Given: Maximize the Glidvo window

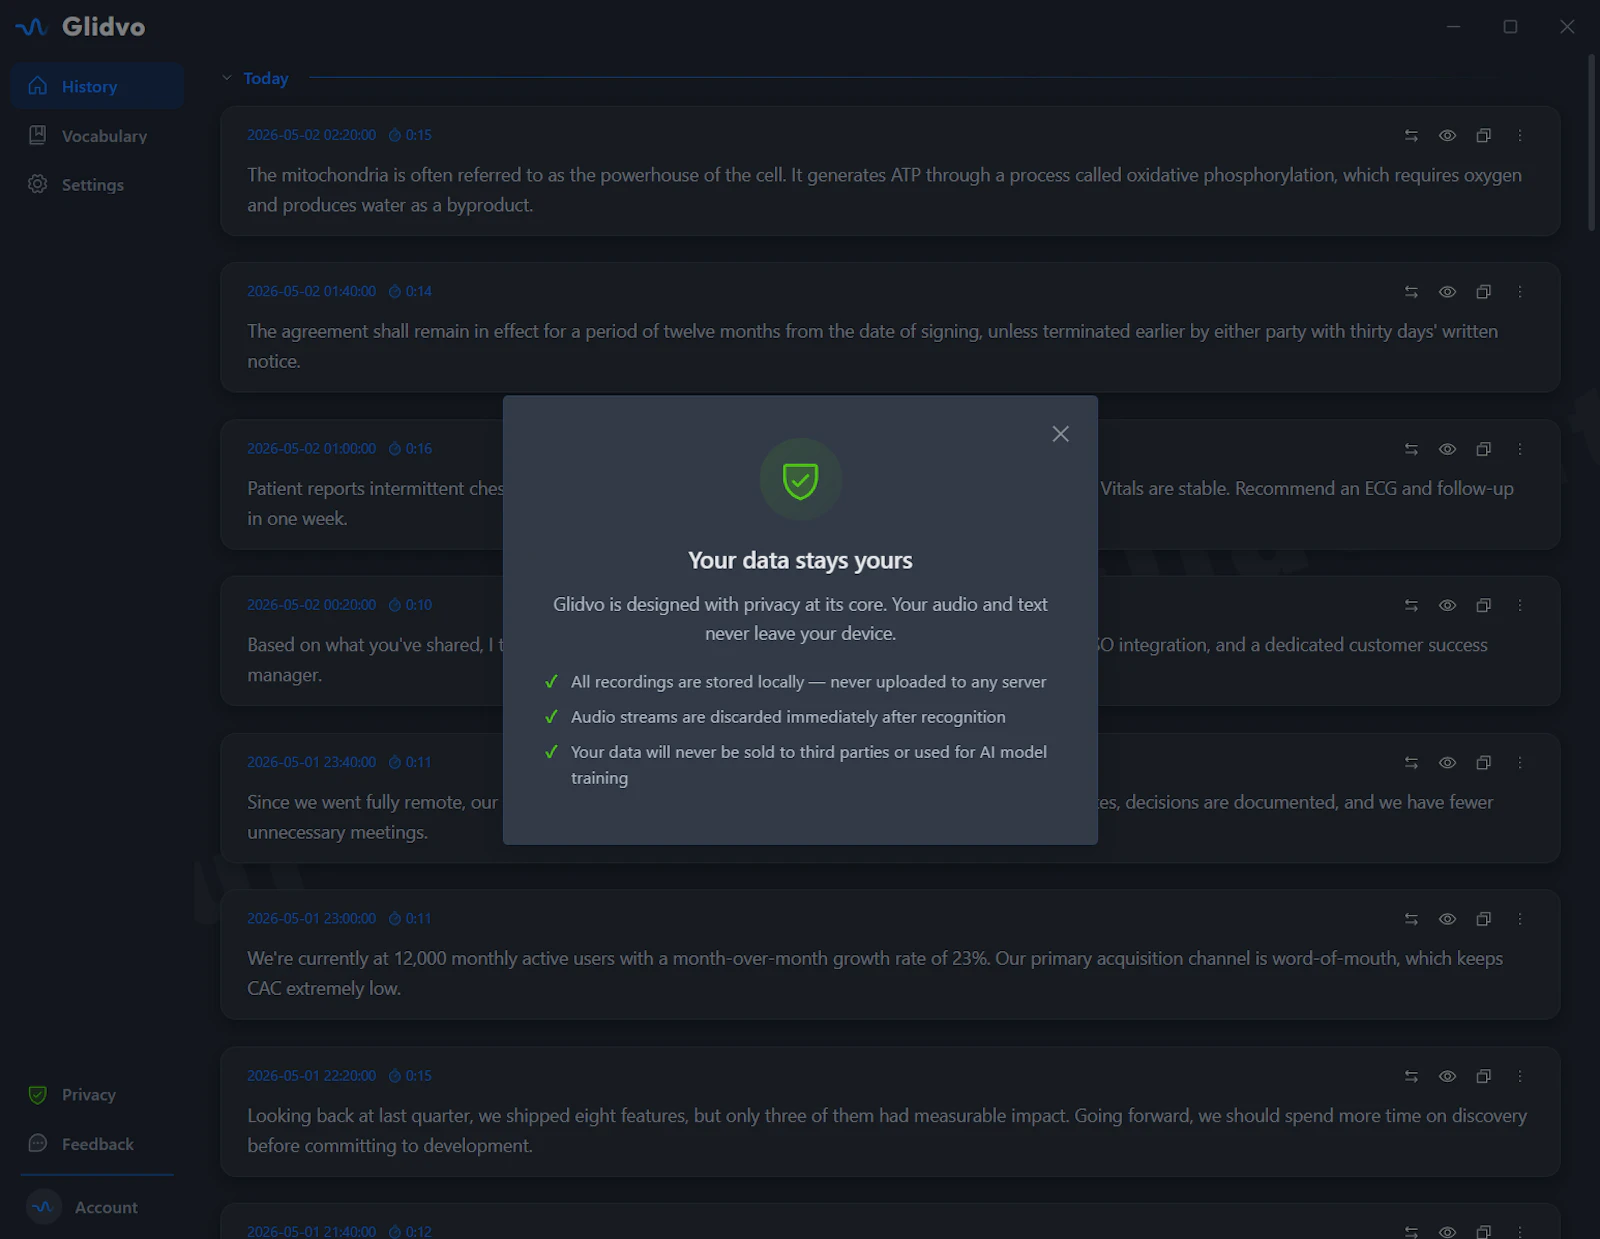Looking at the screenshot, I should (x=1510, y=27).
